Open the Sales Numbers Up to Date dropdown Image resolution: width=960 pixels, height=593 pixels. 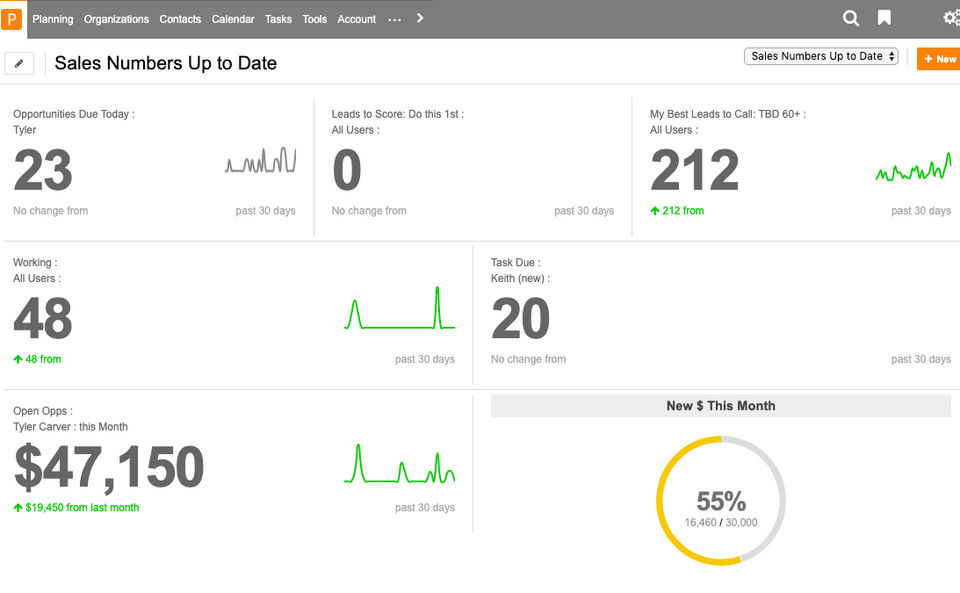(x=821, y=57)
